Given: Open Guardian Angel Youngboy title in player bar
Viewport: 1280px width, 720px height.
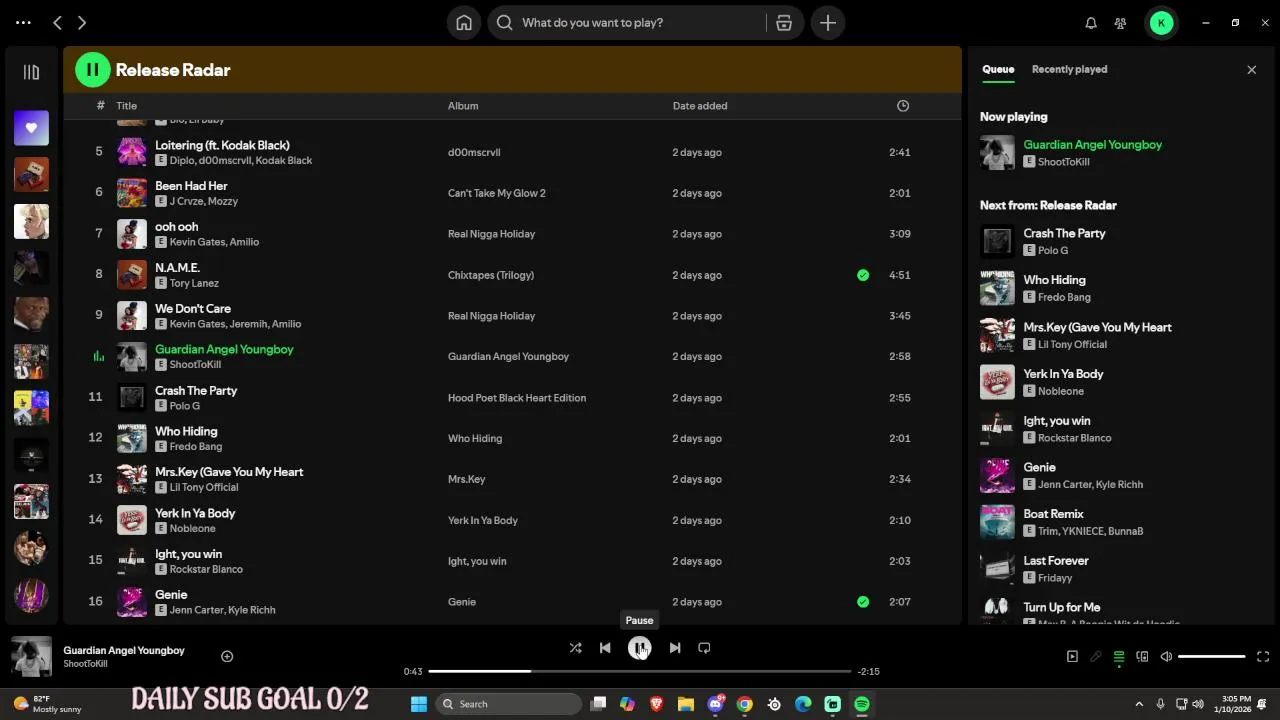Looking at the screenshot, I should [124, 650].
